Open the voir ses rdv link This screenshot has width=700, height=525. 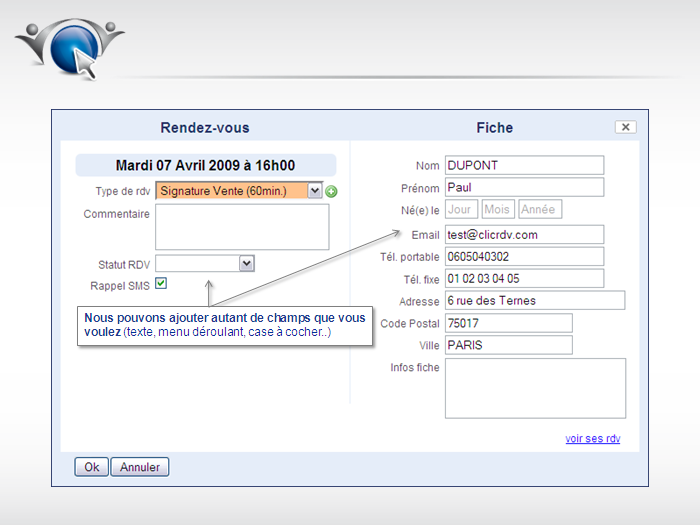coord(593,438)
